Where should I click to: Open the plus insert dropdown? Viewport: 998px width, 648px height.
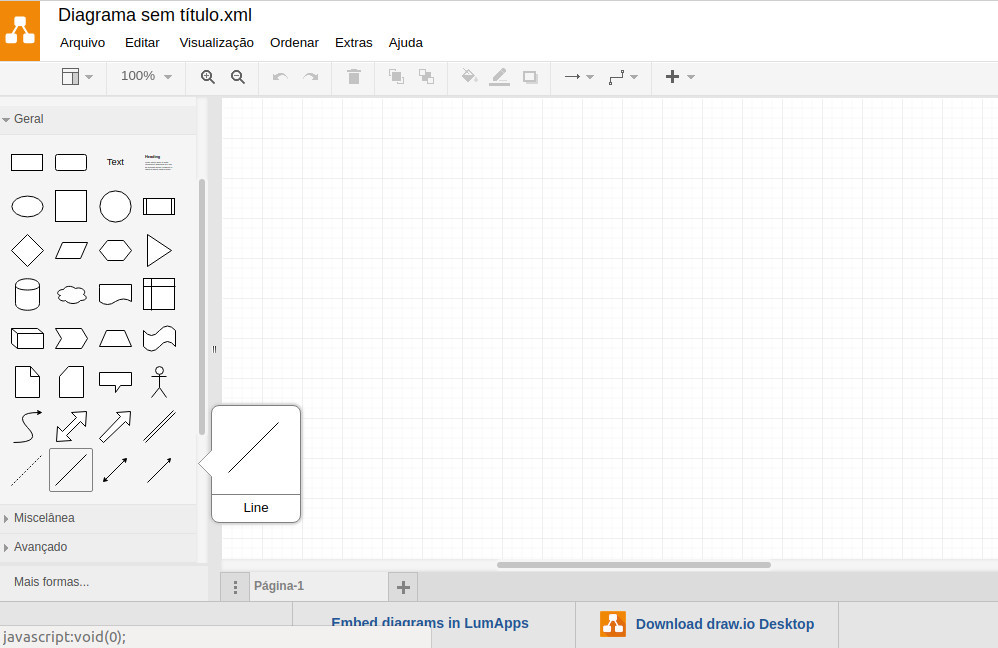[x=680, y=77]
